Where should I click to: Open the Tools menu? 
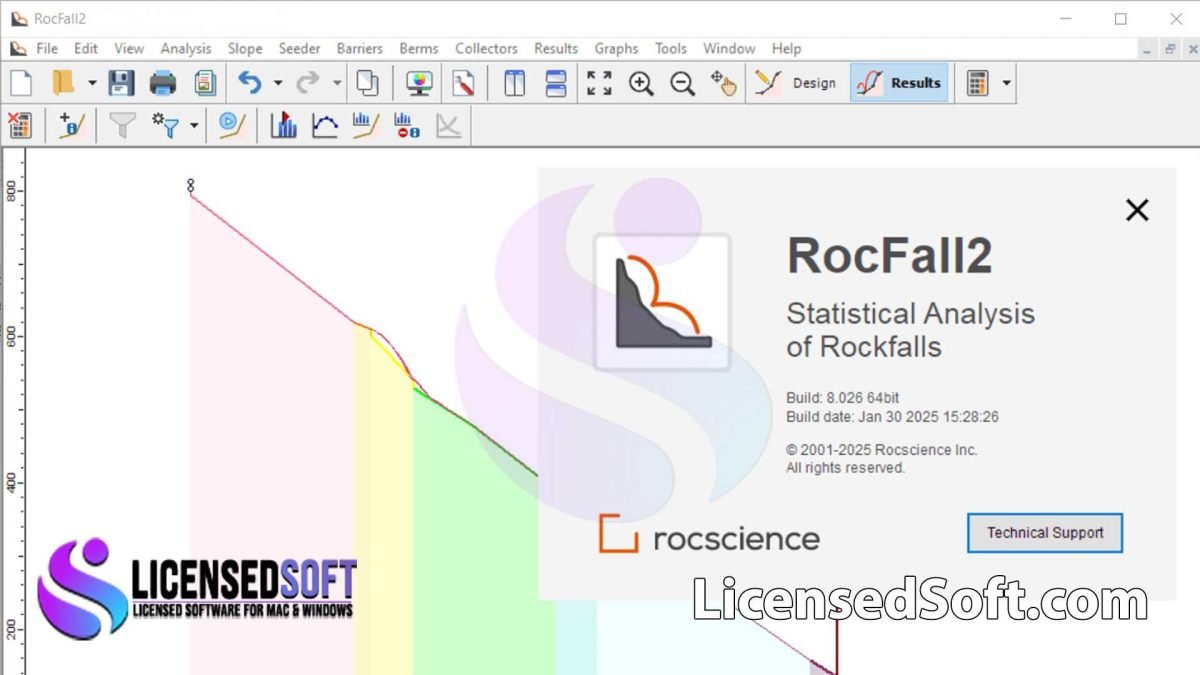671,48
